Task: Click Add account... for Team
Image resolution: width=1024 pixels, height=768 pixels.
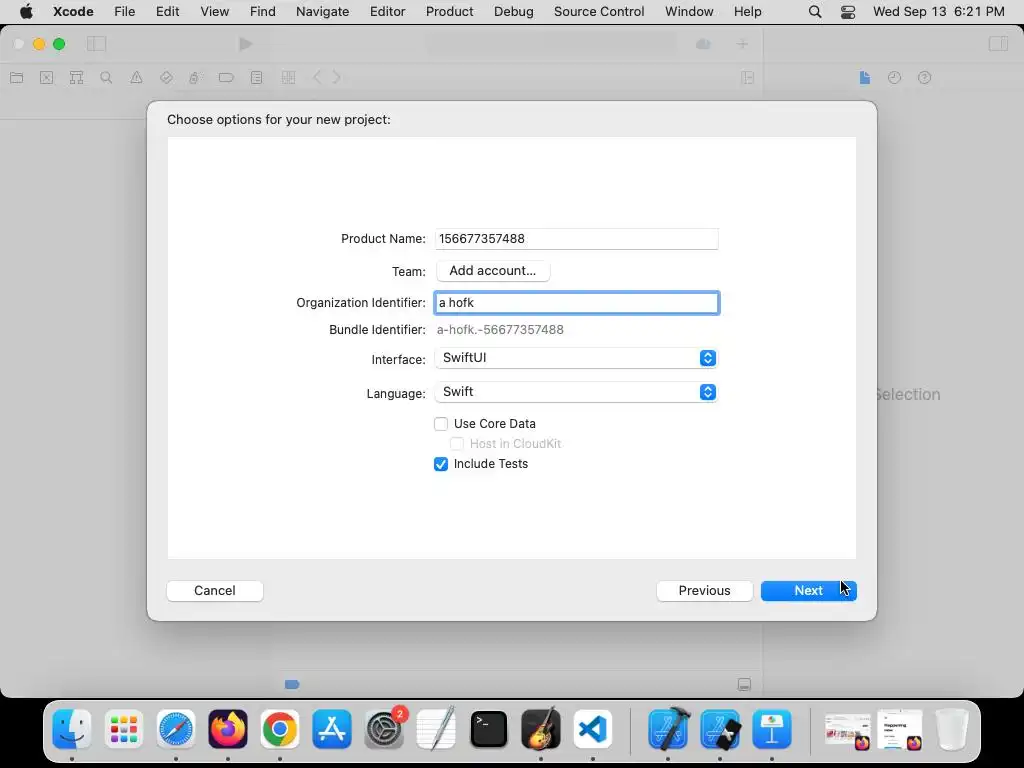Action: coord(492,270)
